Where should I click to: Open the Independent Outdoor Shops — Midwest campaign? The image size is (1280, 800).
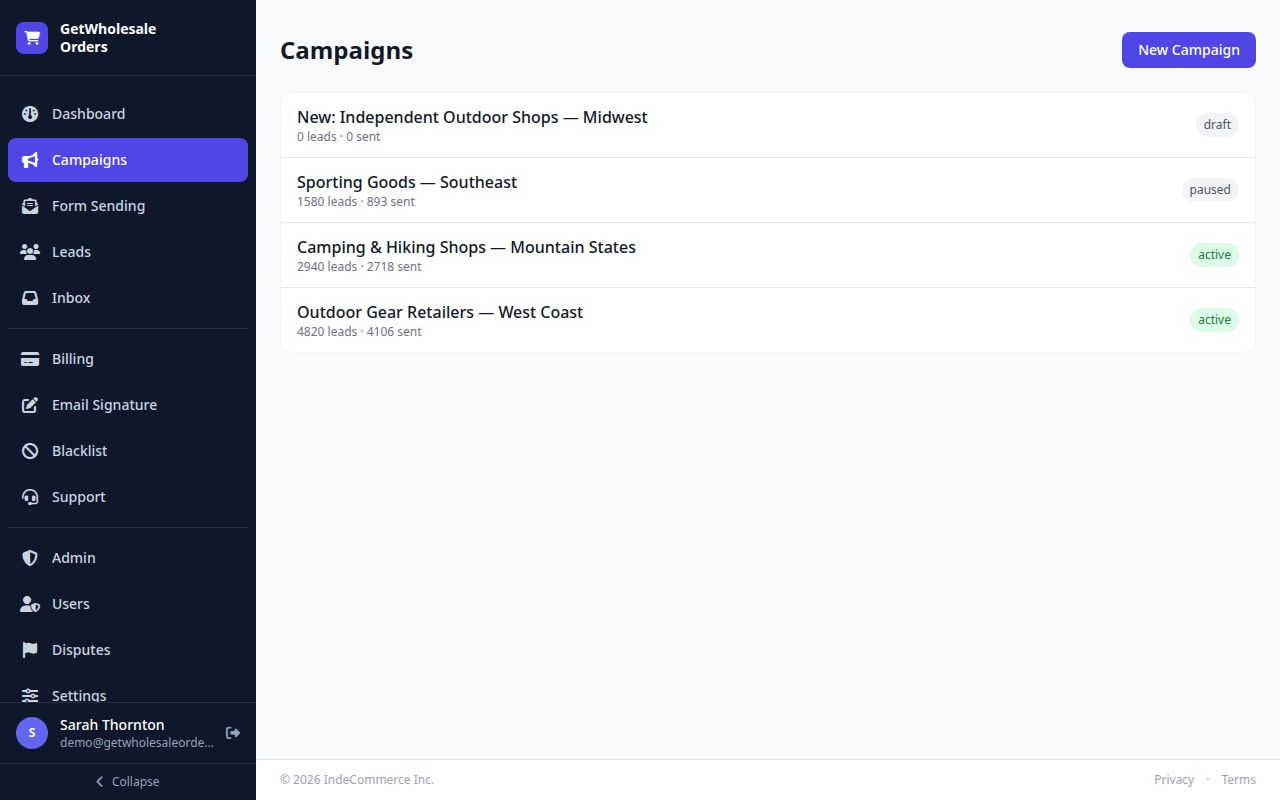pos(768,126)
